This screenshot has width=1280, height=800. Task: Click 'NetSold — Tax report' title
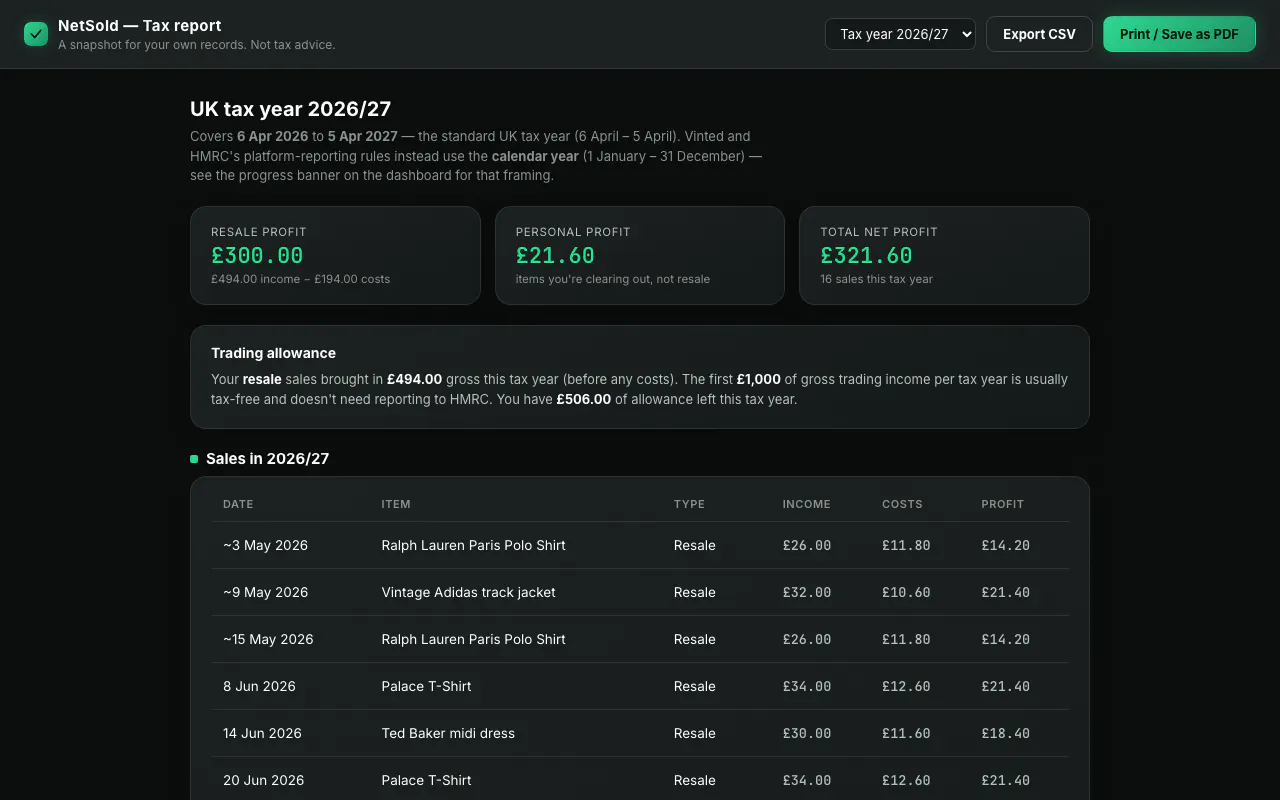[x=140, y=26]
